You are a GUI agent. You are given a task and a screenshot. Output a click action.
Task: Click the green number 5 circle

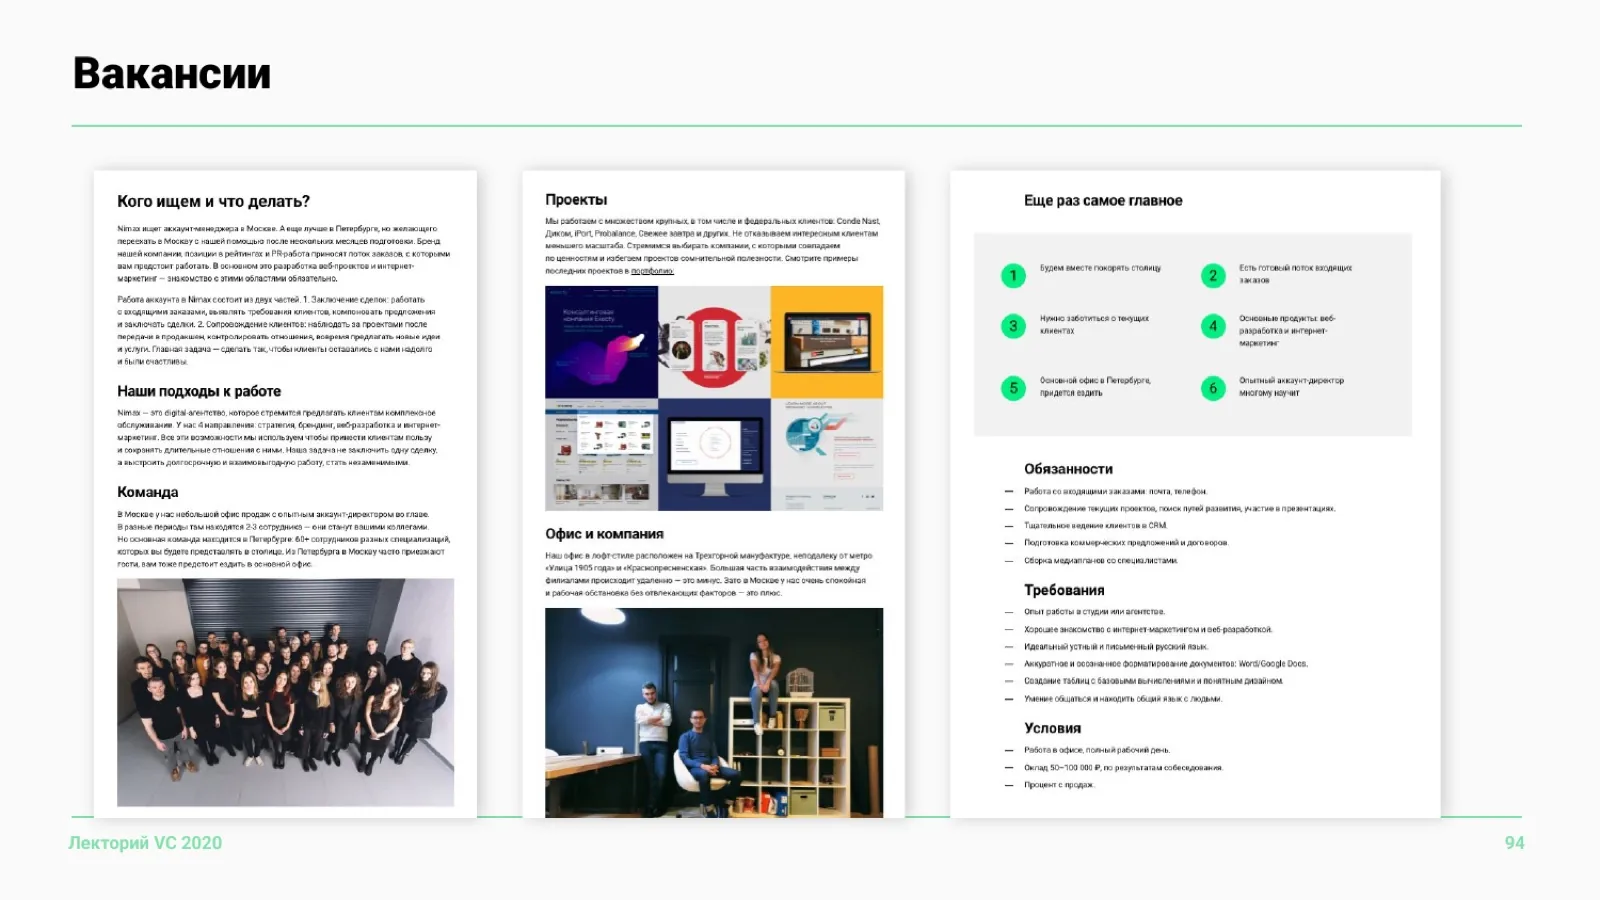coord(1013,388)
